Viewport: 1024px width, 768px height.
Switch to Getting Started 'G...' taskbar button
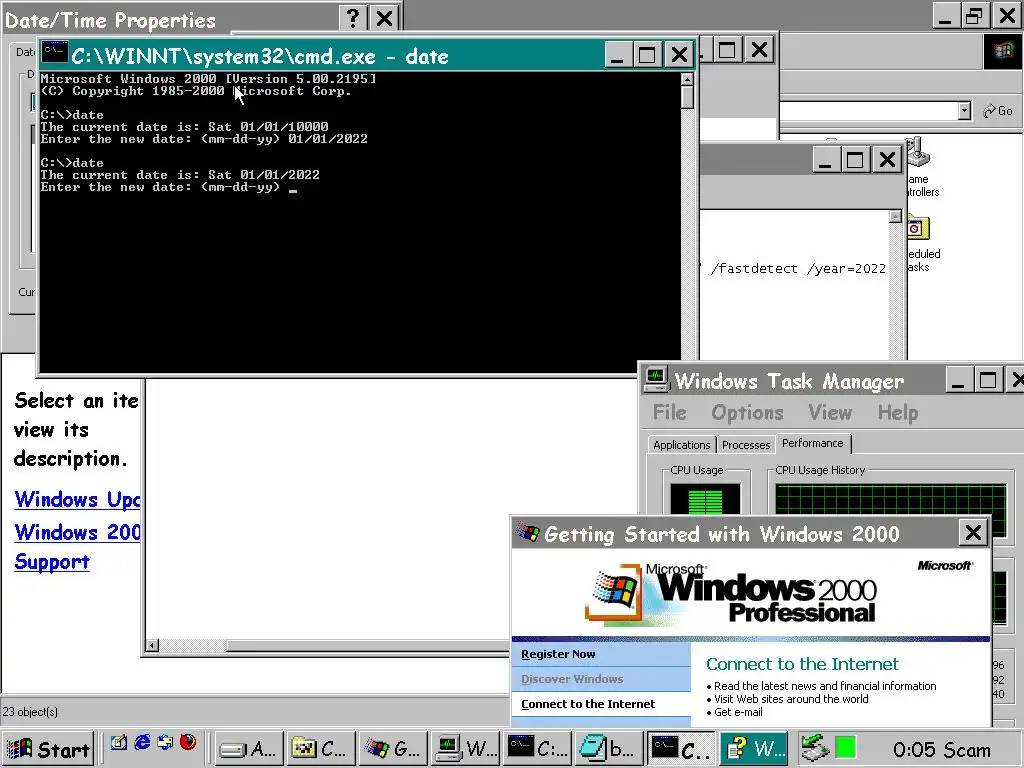[x=392, y=748]
